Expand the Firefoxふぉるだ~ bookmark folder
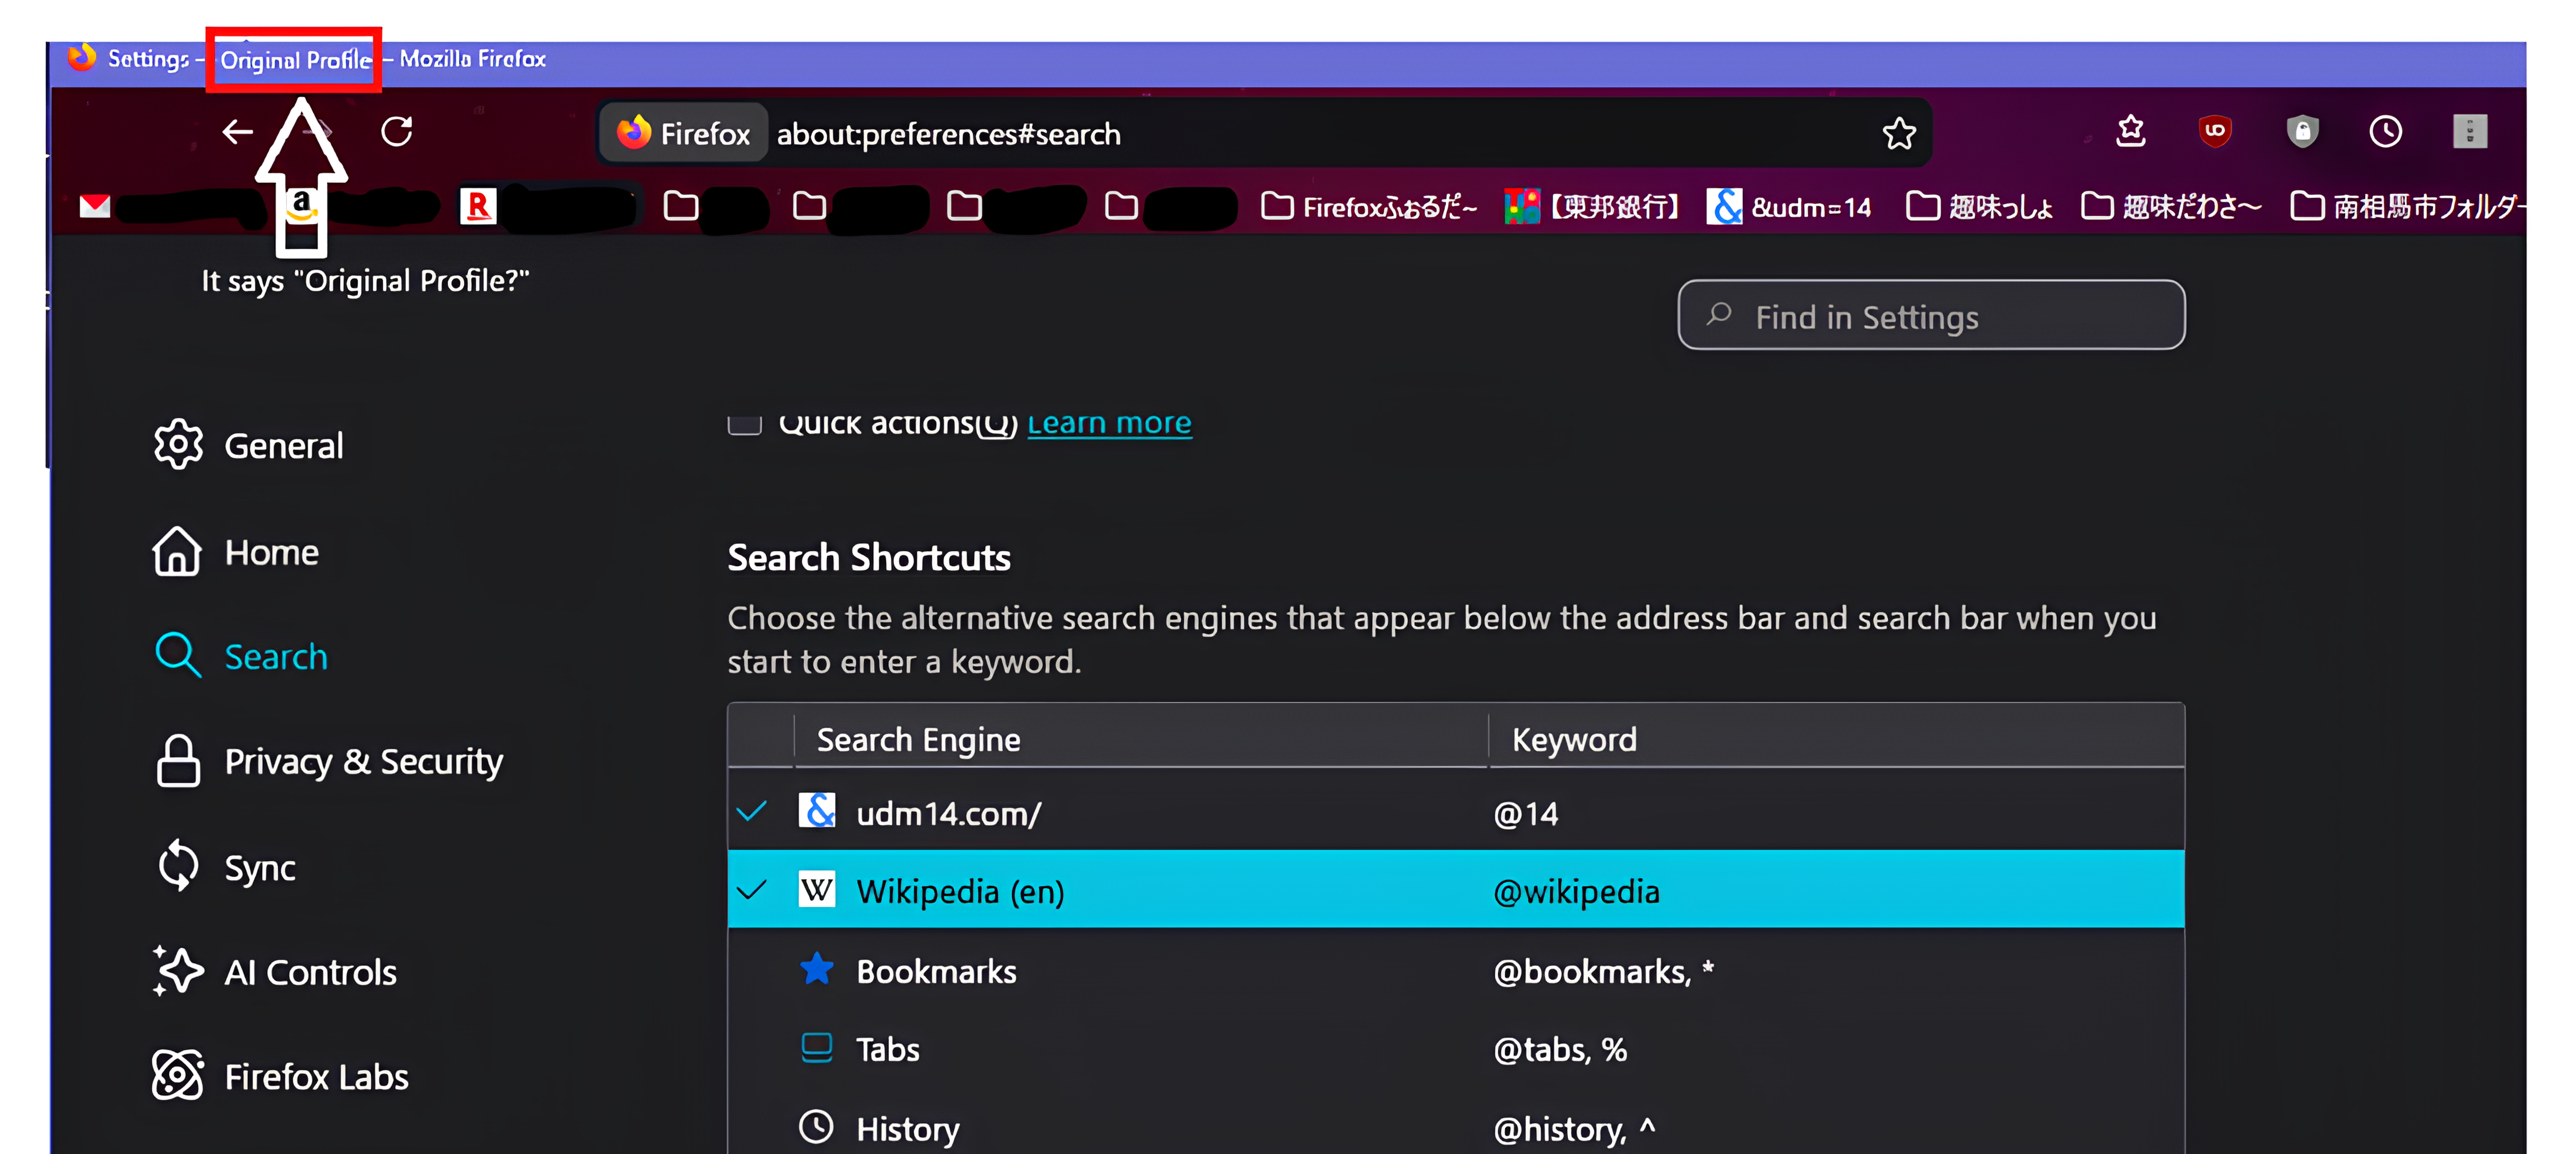Image resolution: width=2576 pixels, height=1154 pixels. pos(1368,207)
